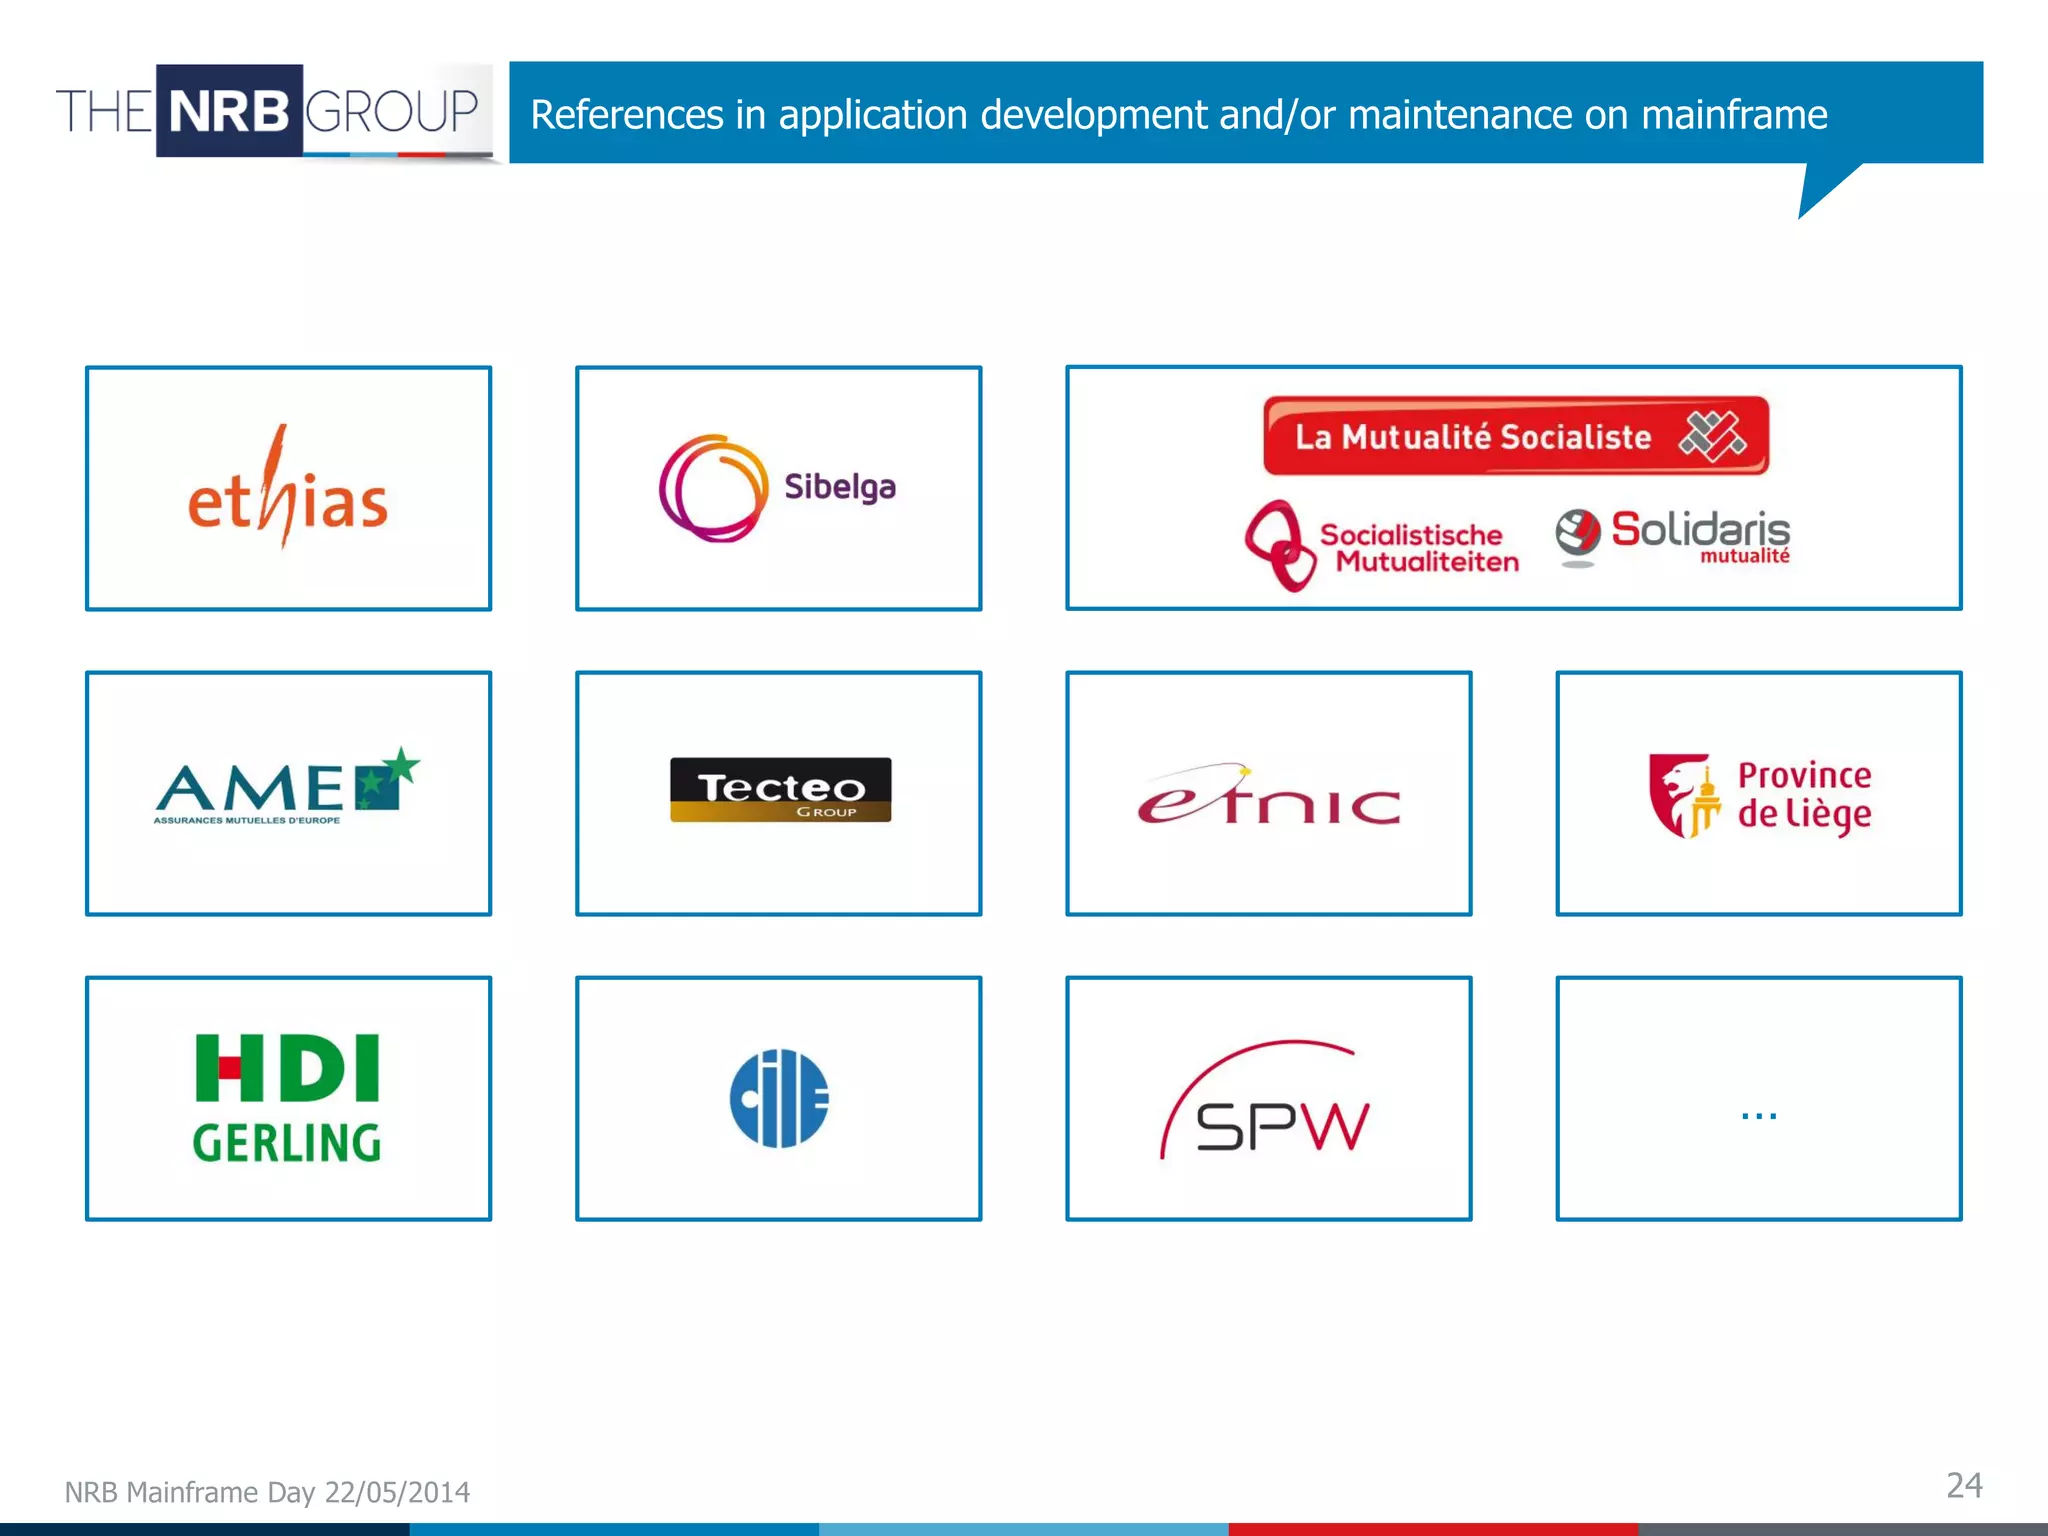2048x1536 pixels.
Task: Select the Tecteo Group logo
Action: click(x=780, y=790)
